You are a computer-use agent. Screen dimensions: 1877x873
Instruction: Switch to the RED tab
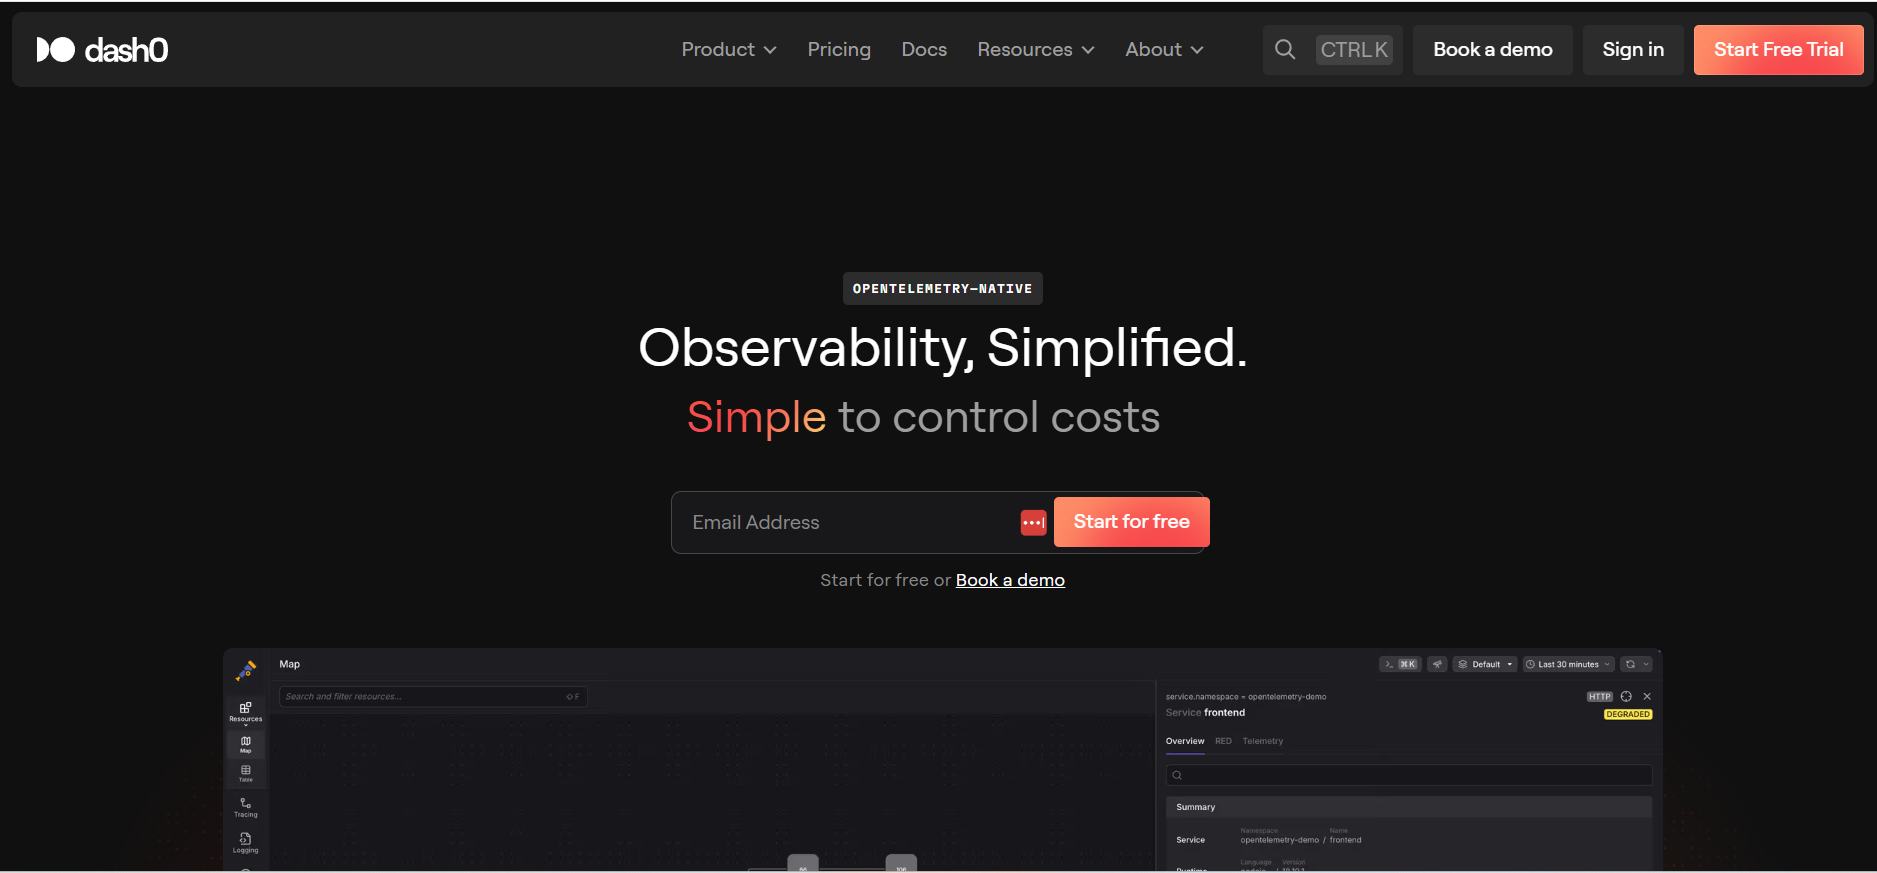pyautogui.click(x=1223, y=741)
